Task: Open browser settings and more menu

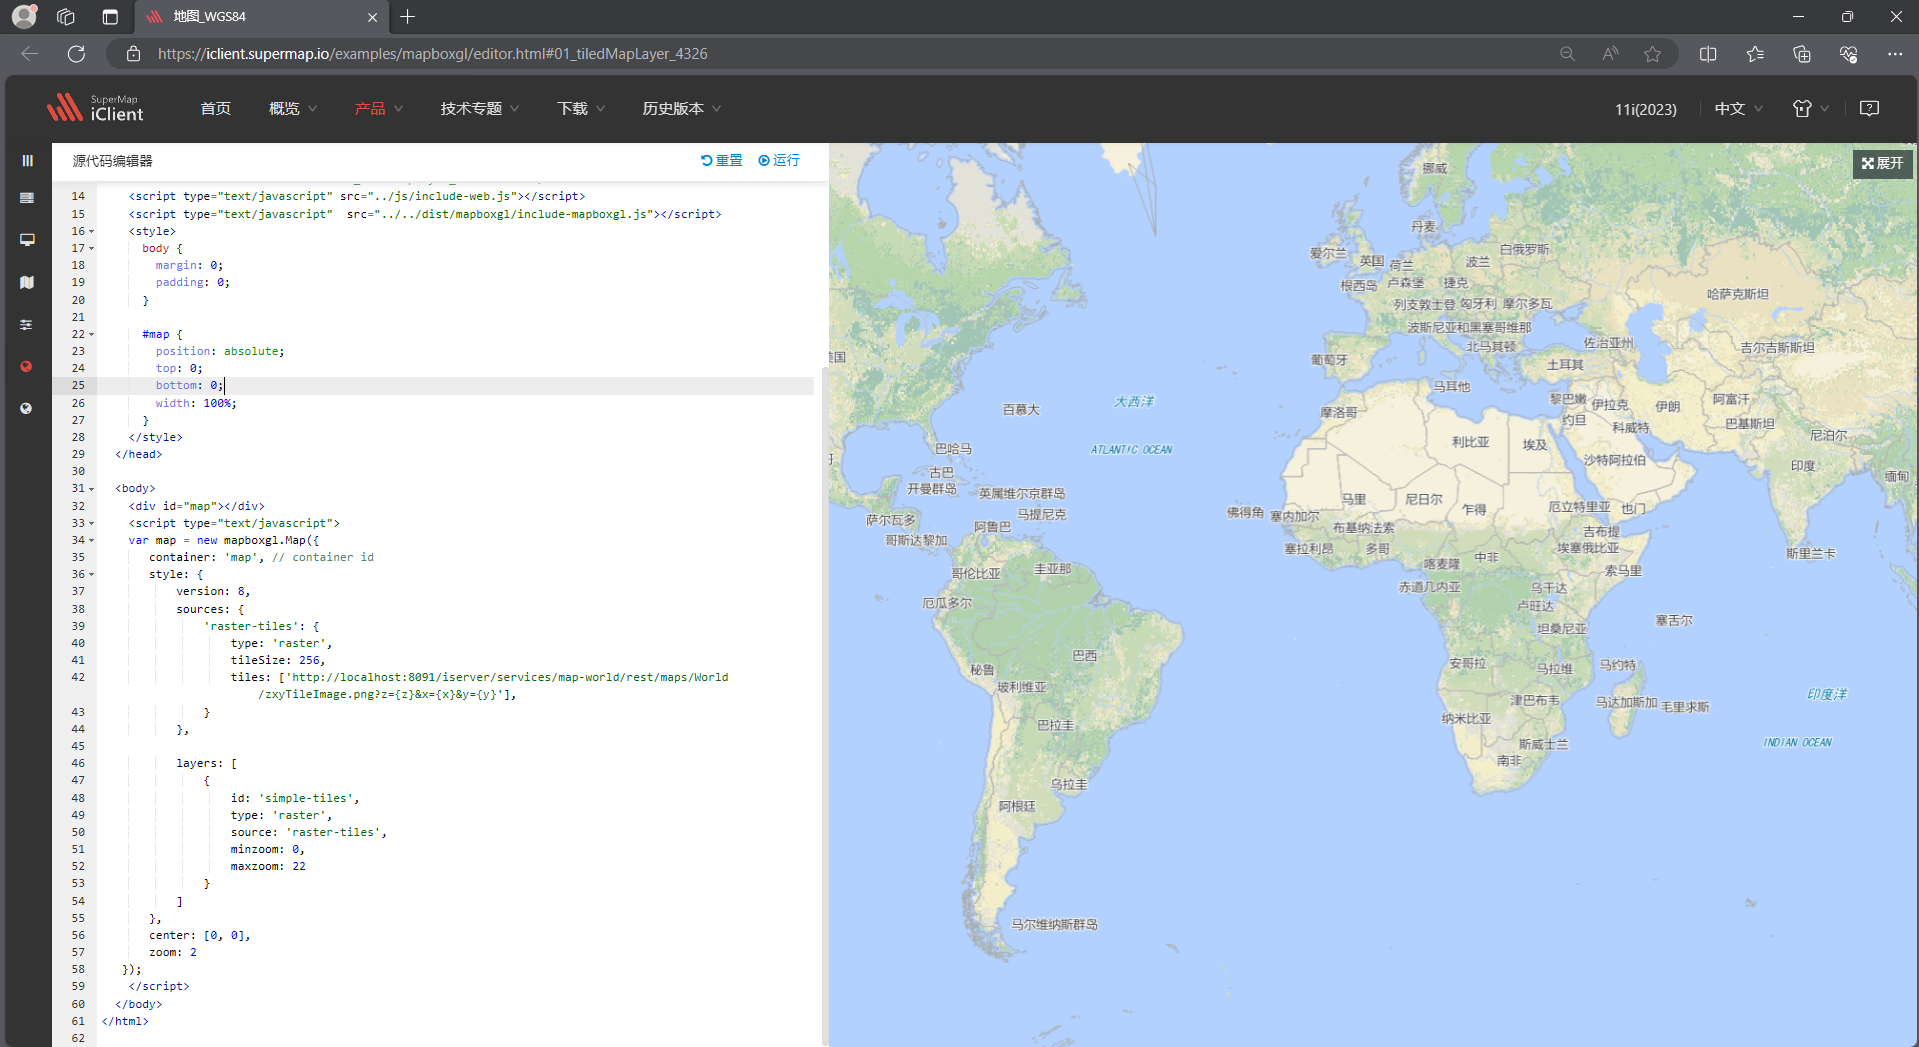Action: [1895, 54]
